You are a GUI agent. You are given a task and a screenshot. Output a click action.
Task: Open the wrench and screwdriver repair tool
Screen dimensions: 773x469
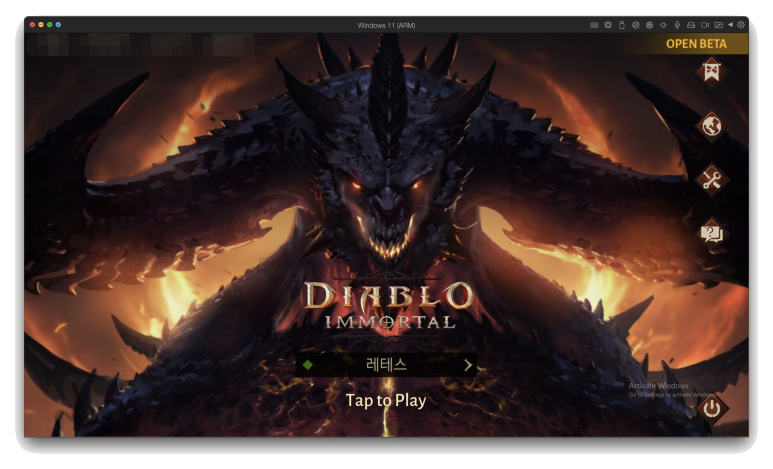711,180
